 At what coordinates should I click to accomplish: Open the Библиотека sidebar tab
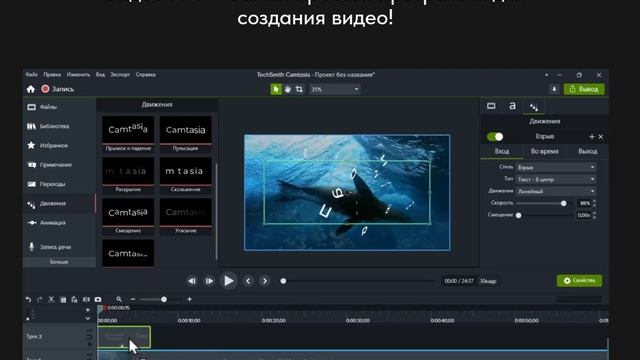[59, 126]
